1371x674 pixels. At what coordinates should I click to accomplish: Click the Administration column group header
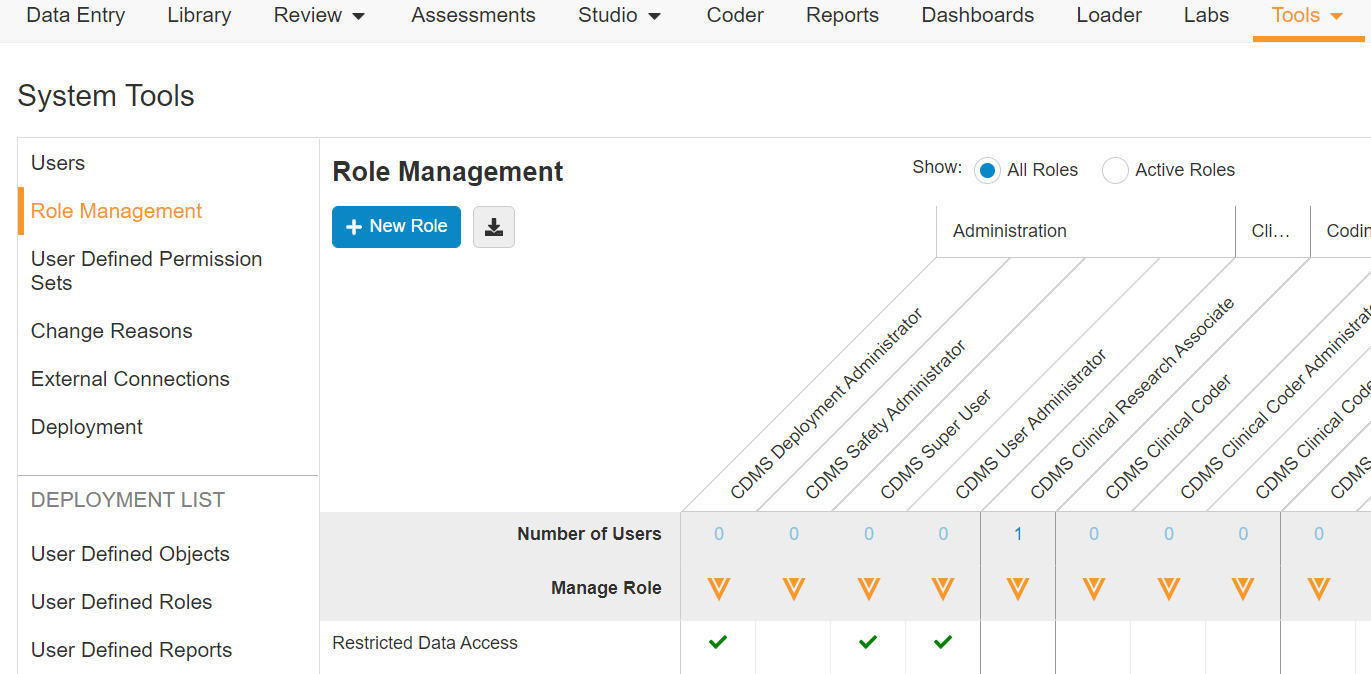(x=1010, y=231)
